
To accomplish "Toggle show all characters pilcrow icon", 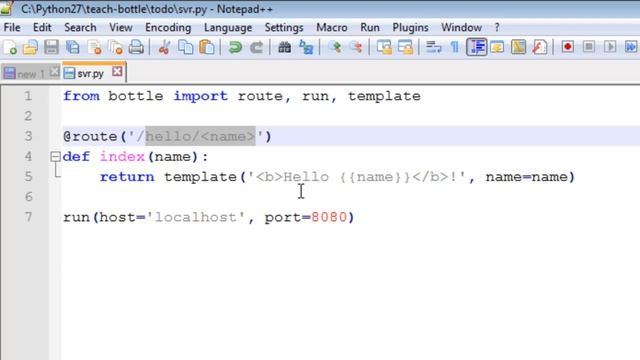I will coord(455,47).
